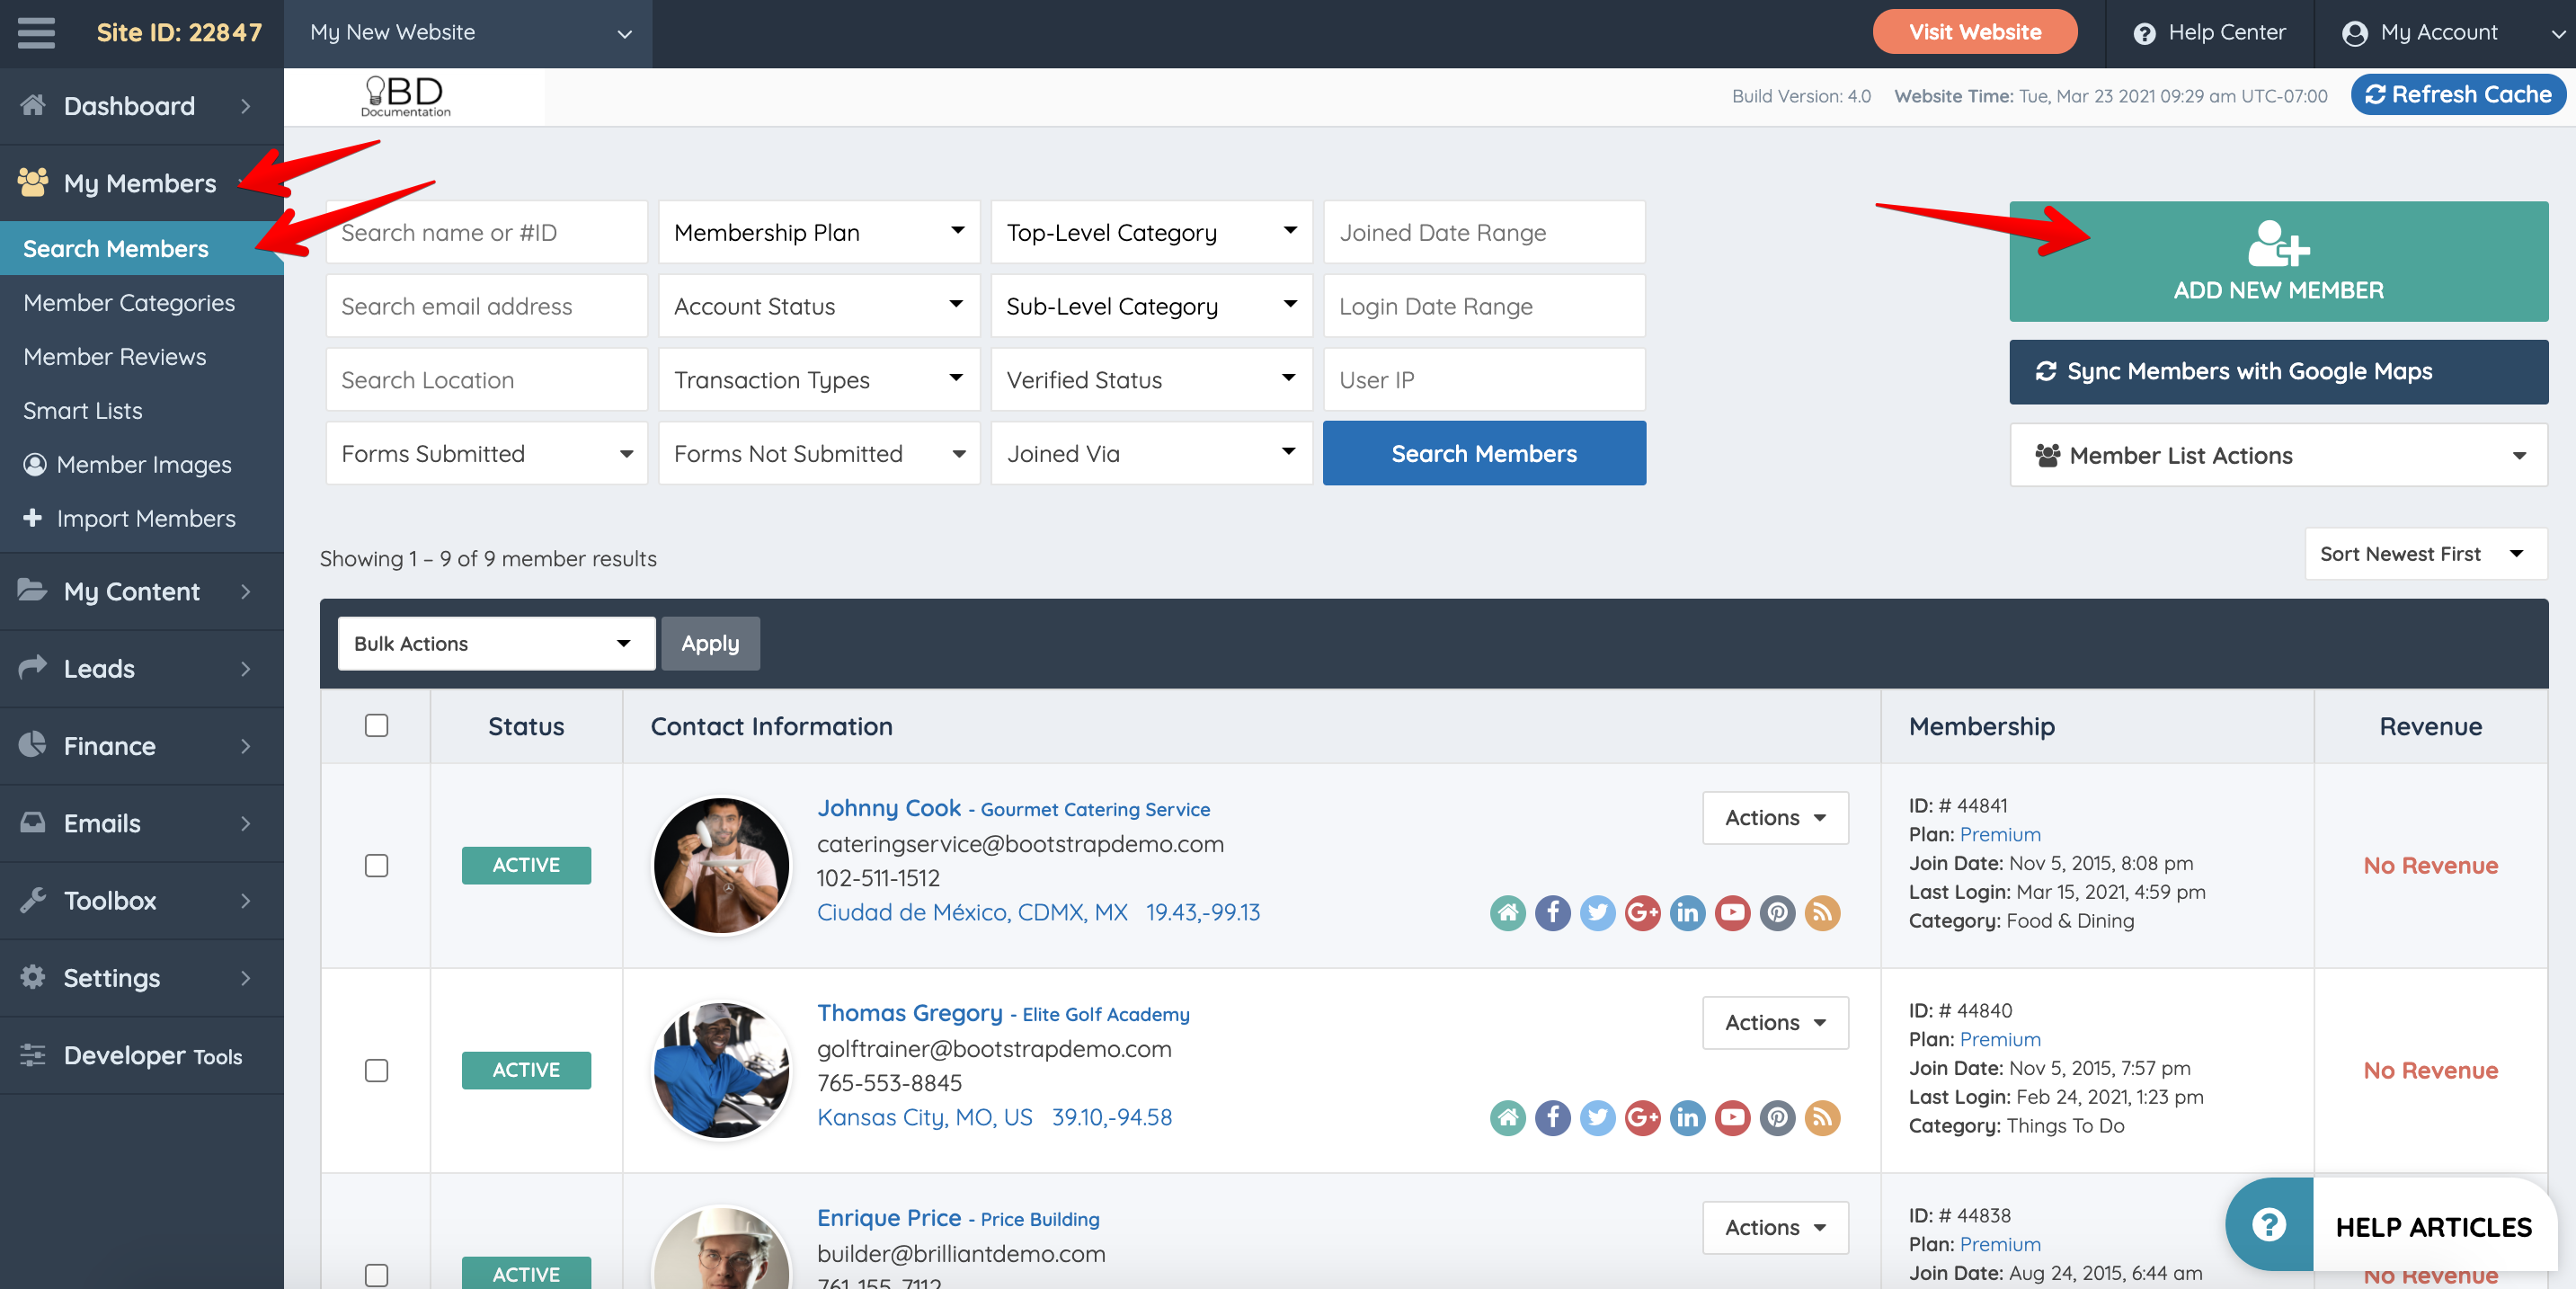Check the select-all members checkbox
The image size is (2576, 1289).
pos(376,725)
